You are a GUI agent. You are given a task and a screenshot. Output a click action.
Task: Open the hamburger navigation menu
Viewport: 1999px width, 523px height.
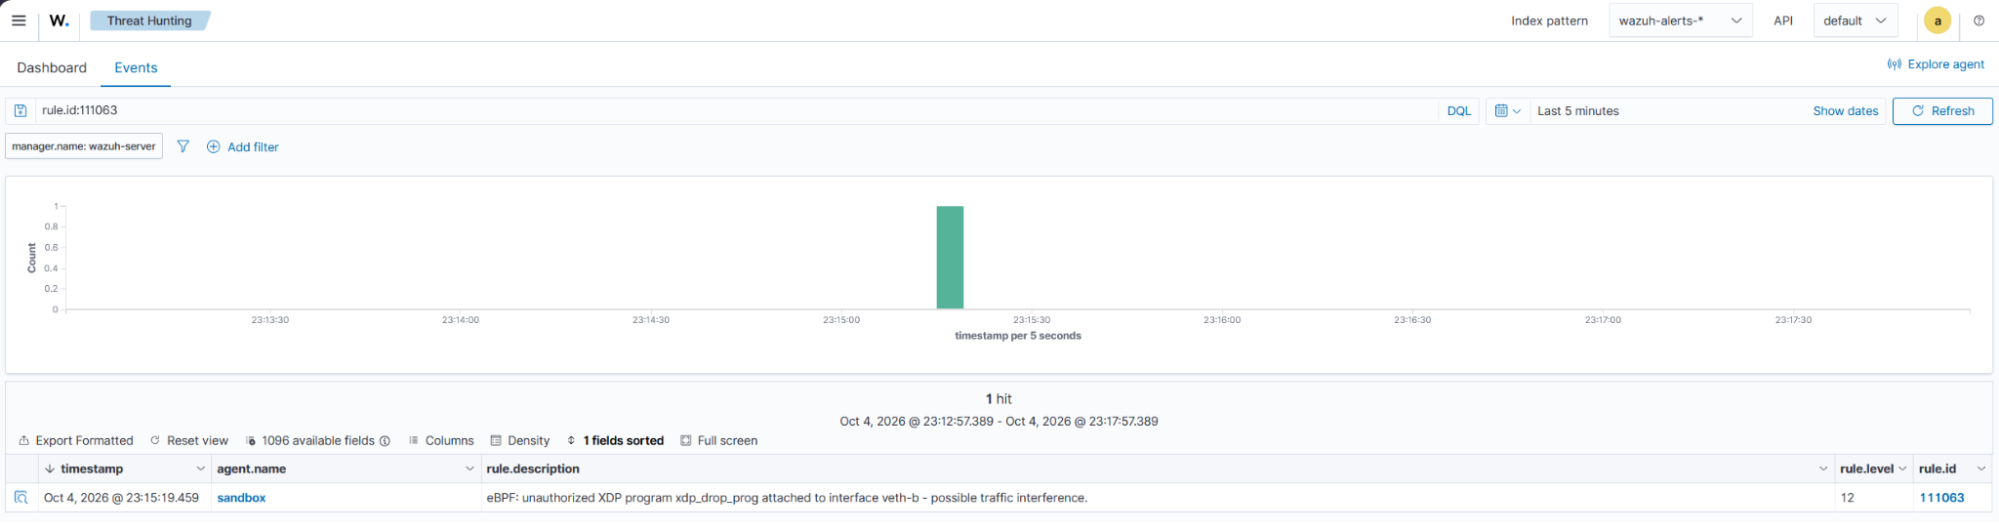19,20
